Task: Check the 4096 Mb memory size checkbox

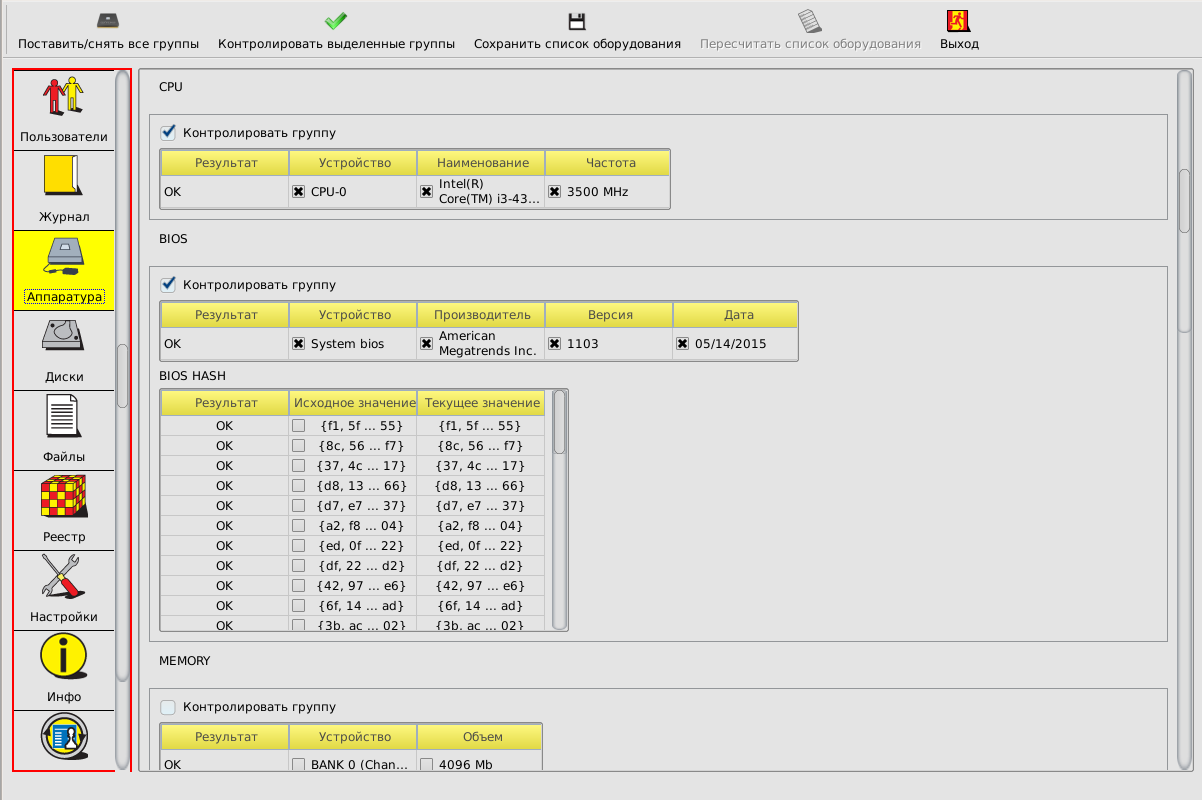Action: [x=426, y=765]
